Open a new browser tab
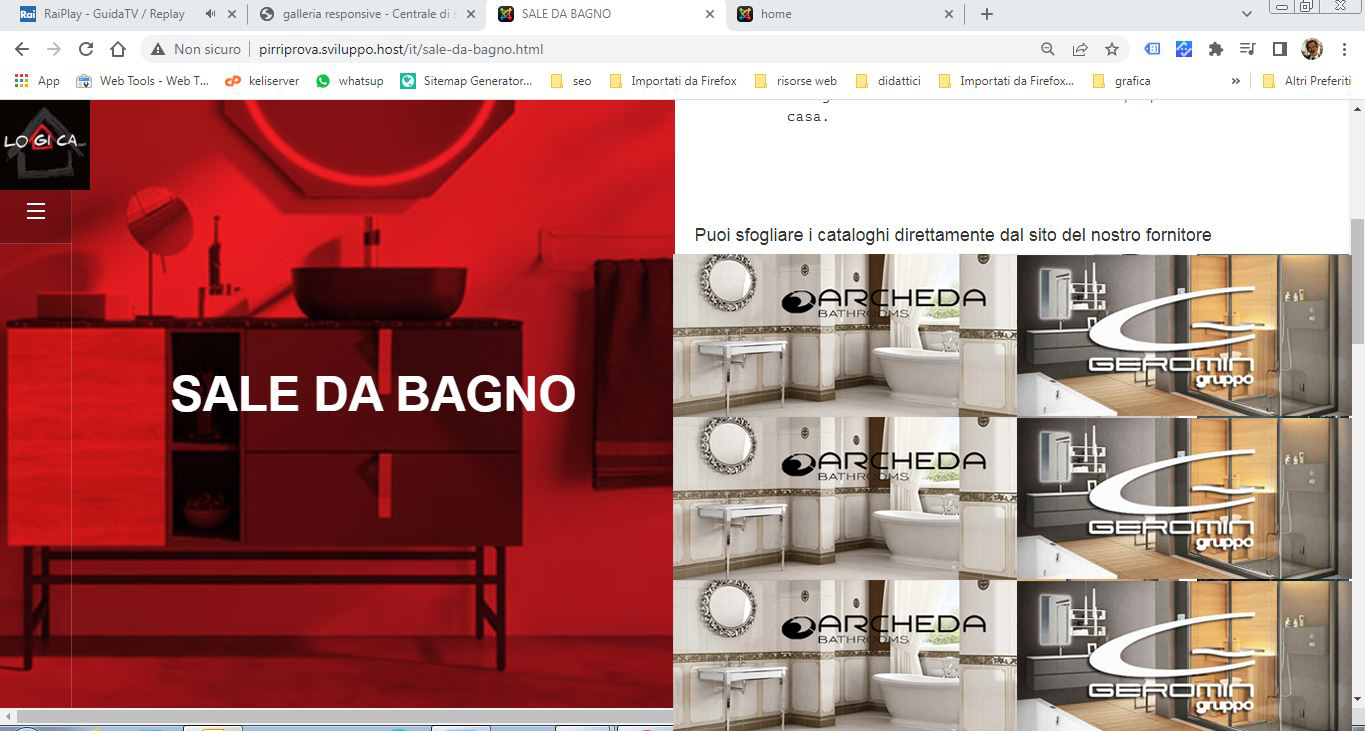 coord(987,14)
